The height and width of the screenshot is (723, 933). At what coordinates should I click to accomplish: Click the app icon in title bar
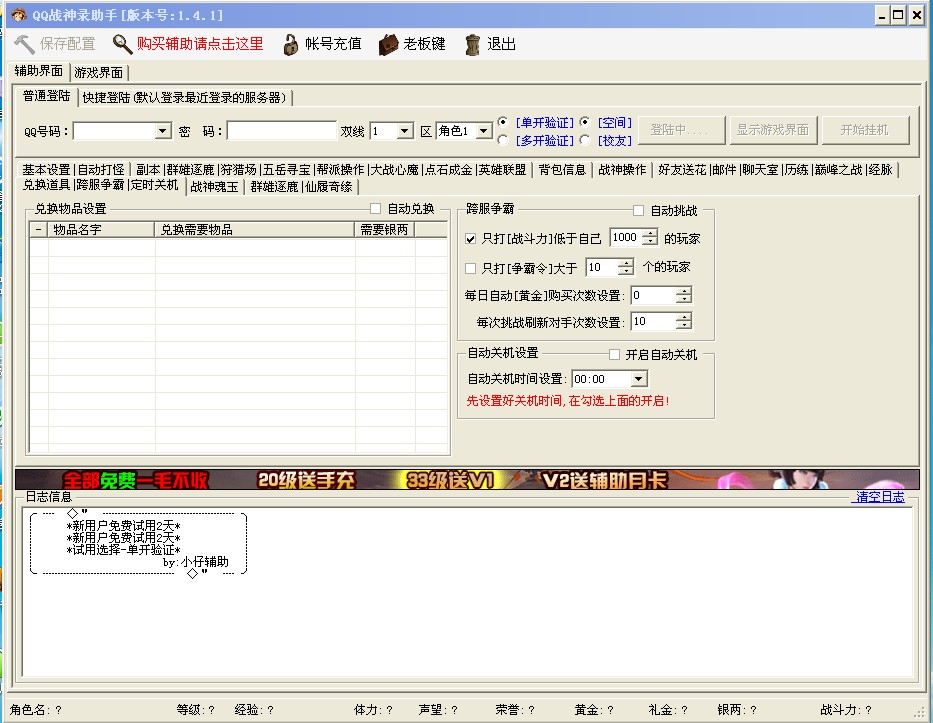tap(19, 14)
